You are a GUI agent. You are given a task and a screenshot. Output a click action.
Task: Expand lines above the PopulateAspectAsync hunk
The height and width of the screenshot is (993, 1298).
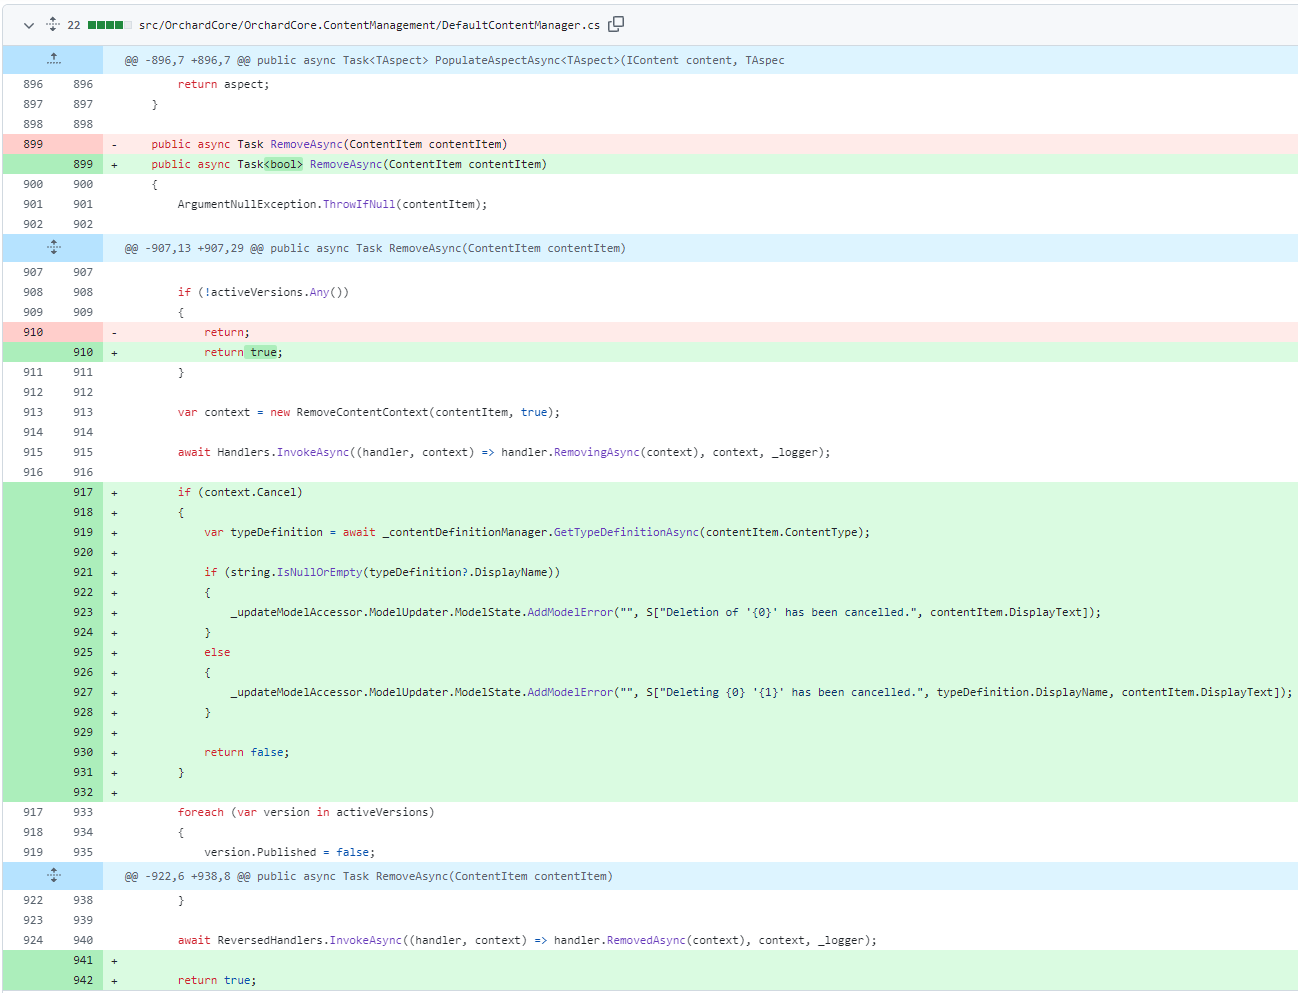pyautogui.click(x=53, y=60)
